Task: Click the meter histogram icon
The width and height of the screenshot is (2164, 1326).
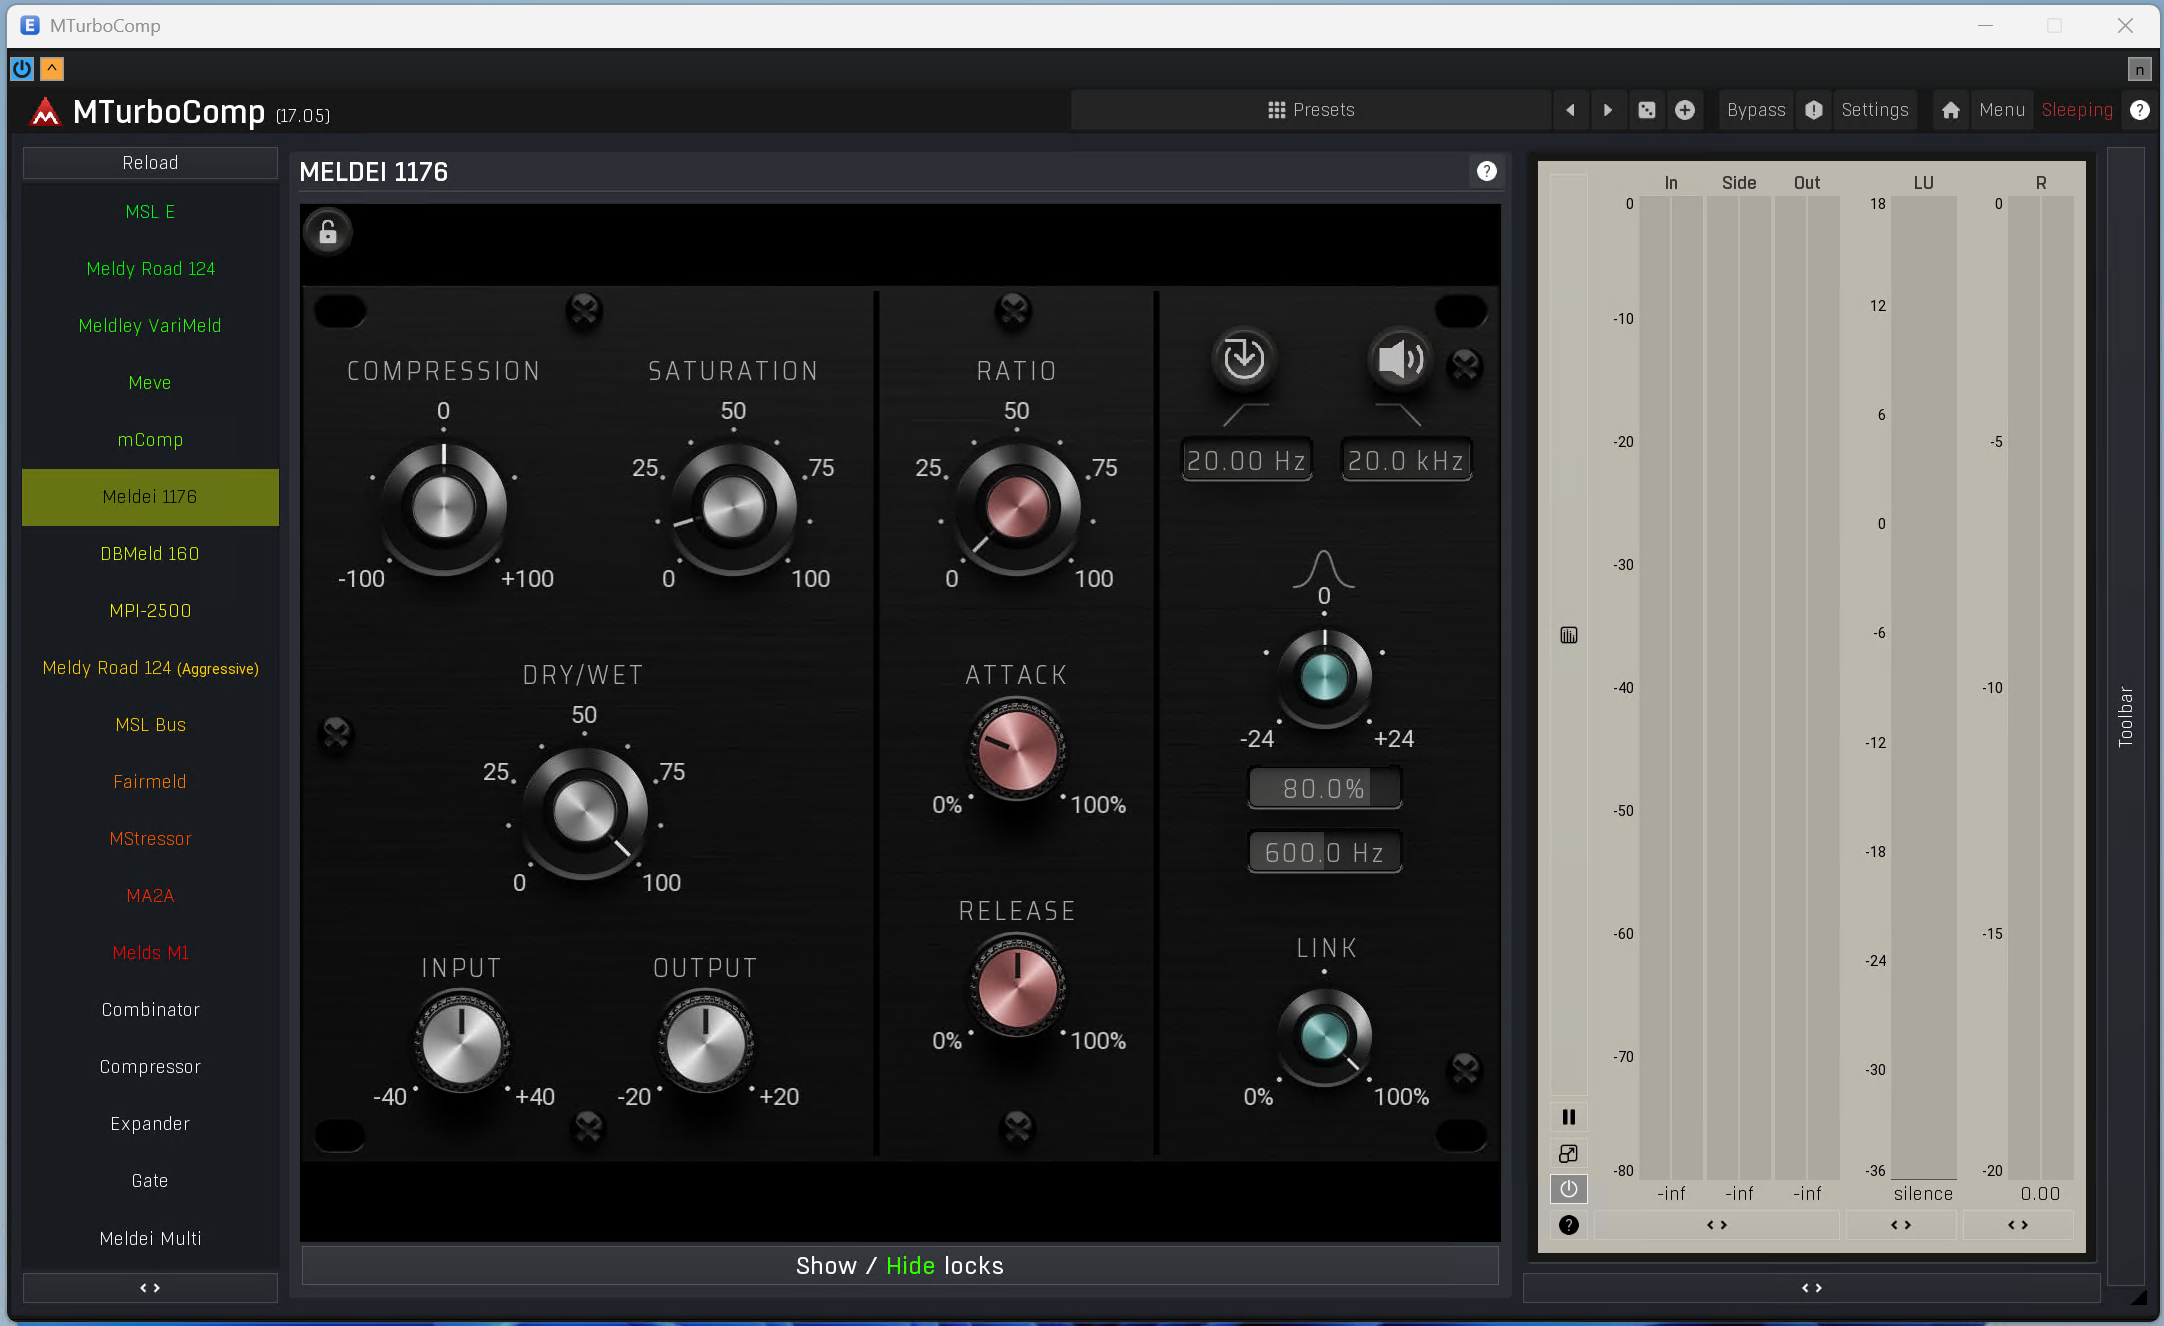Action: tap(1569, 635)
